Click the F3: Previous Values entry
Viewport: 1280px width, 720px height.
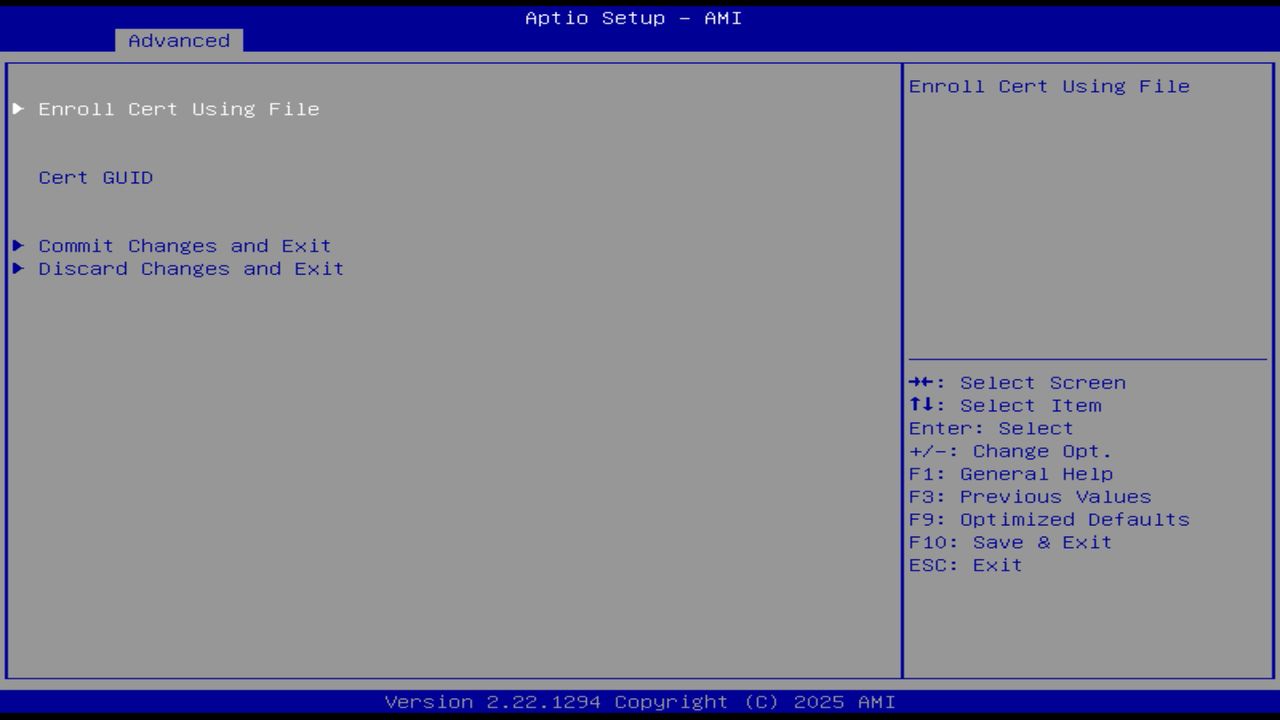click(x=1030, y=496)
